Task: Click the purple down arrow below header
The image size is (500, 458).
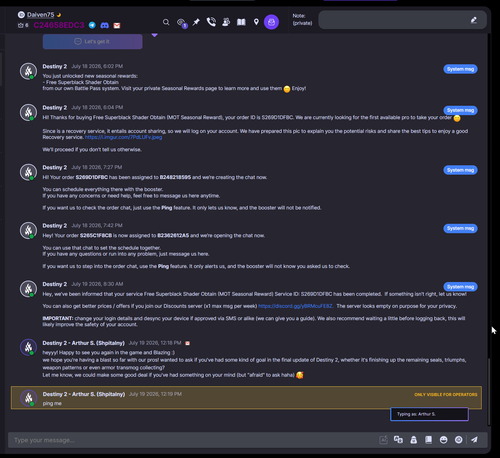Action: click(x=154, y=35)
